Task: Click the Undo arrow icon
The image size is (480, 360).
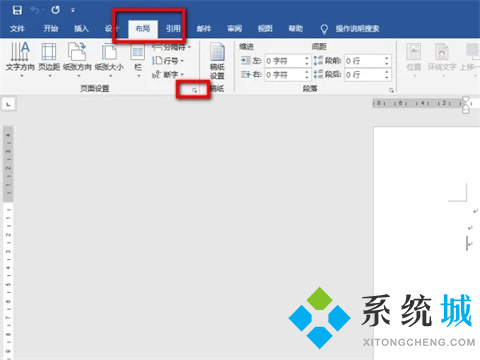Action: [x=35, y=10]
